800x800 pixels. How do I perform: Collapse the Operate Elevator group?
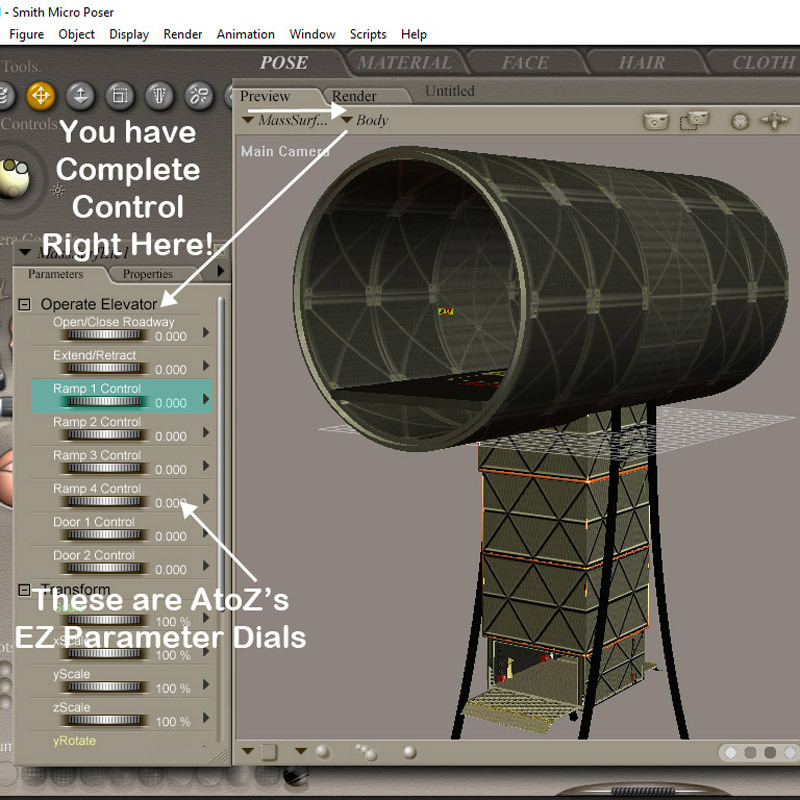pyautogui.click(x=24, y=305)
